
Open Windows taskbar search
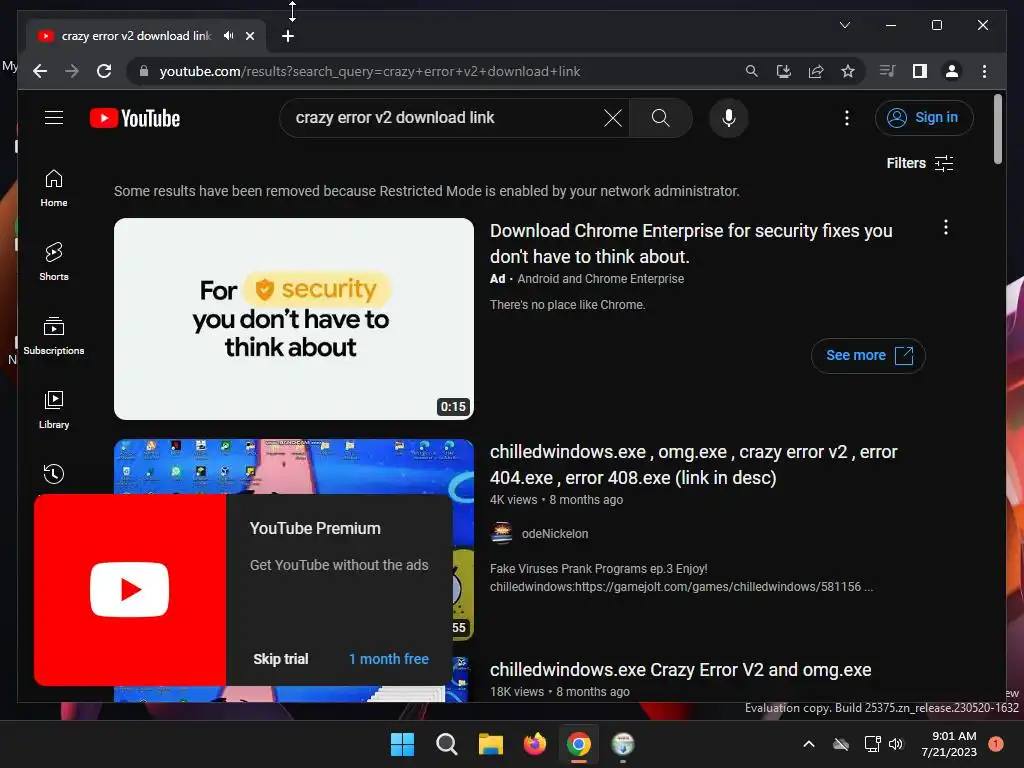[447, 744]
